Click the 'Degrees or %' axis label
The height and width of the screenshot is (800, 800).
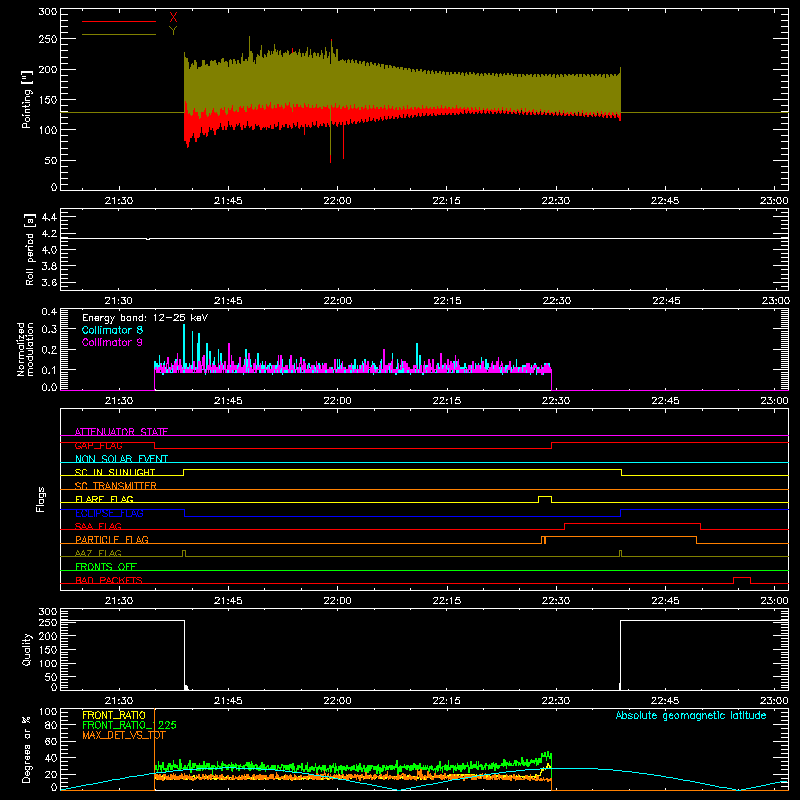click(x=26, y=749)
